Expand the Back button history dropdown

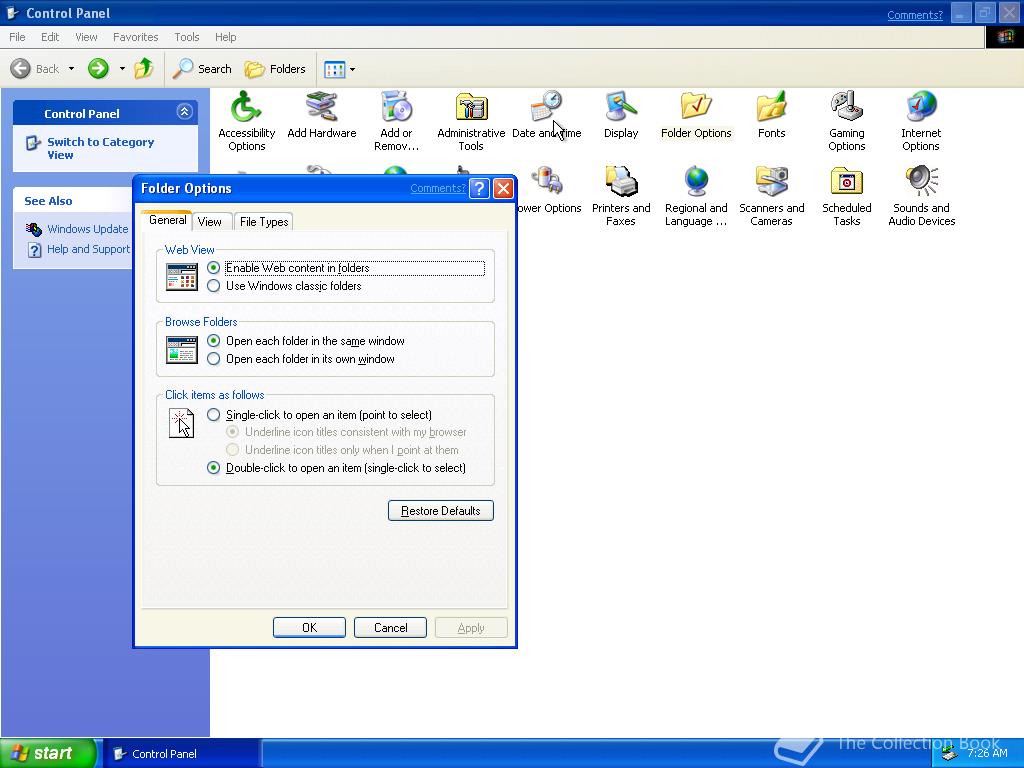click(x=71, y=69)
